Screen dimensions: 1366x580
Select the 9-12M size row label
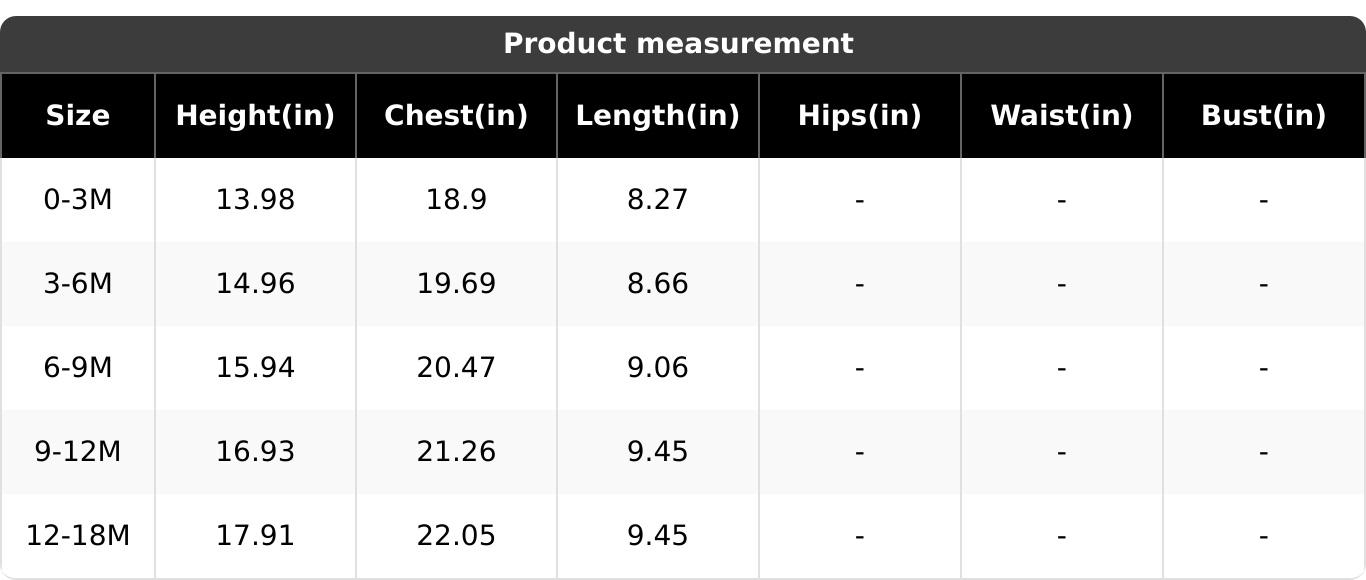coord(78,452)
